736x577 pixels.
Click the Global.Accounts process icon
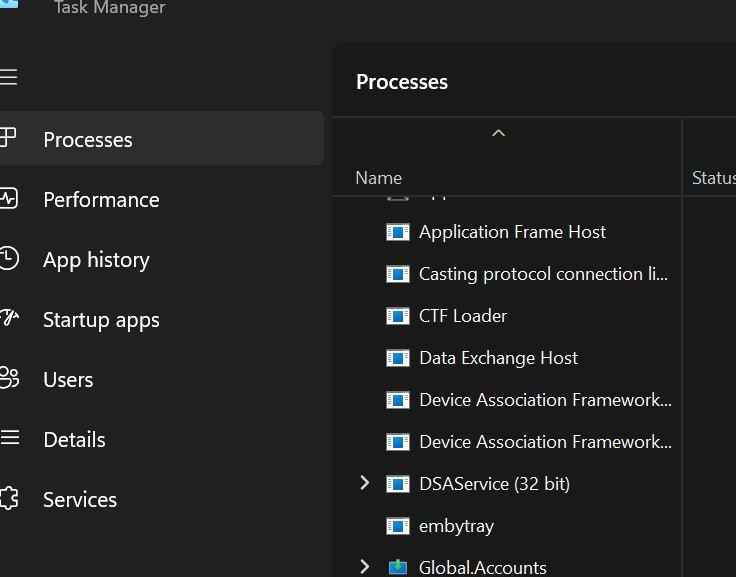point(398,567)
